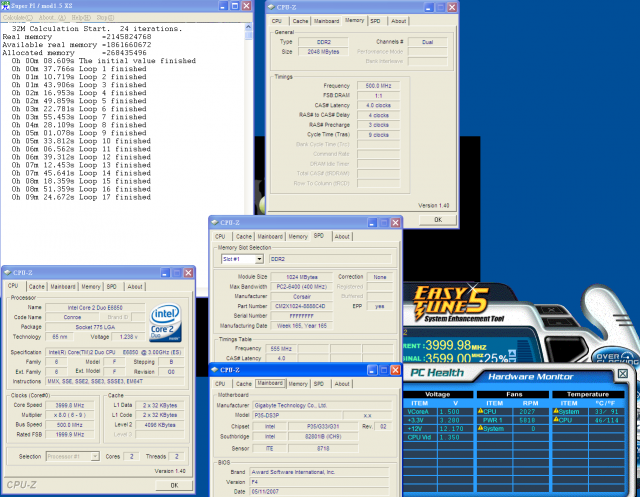640x497 pixels.
Task: Select Memory tab in CPU-Z SPD window
Action: (298, 236)
